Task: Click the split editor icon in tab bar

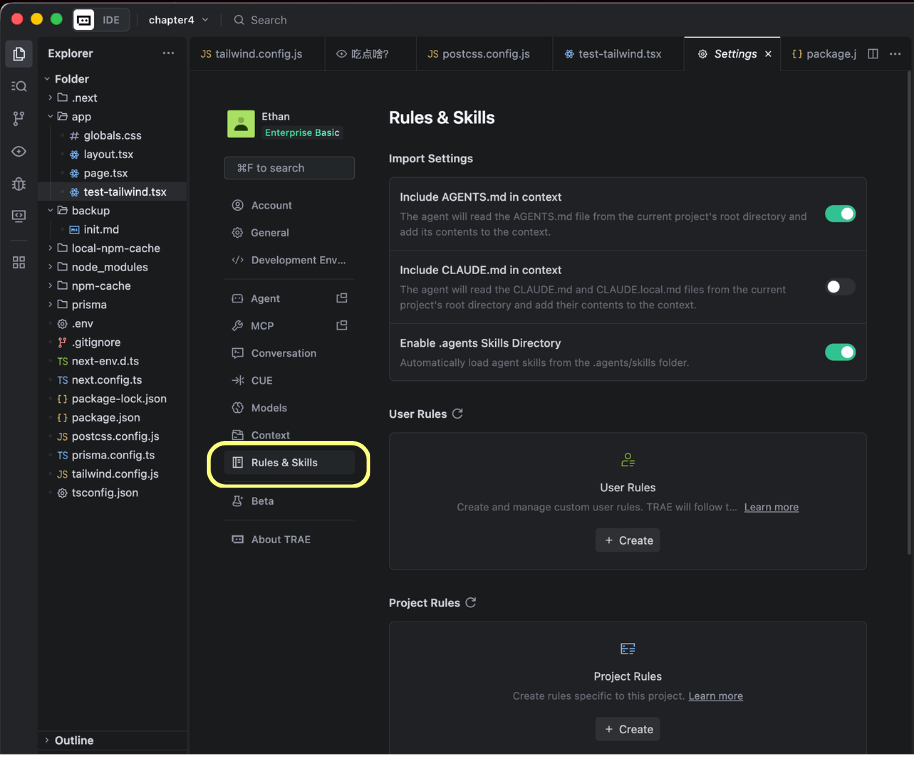Action: coord(873,54)
